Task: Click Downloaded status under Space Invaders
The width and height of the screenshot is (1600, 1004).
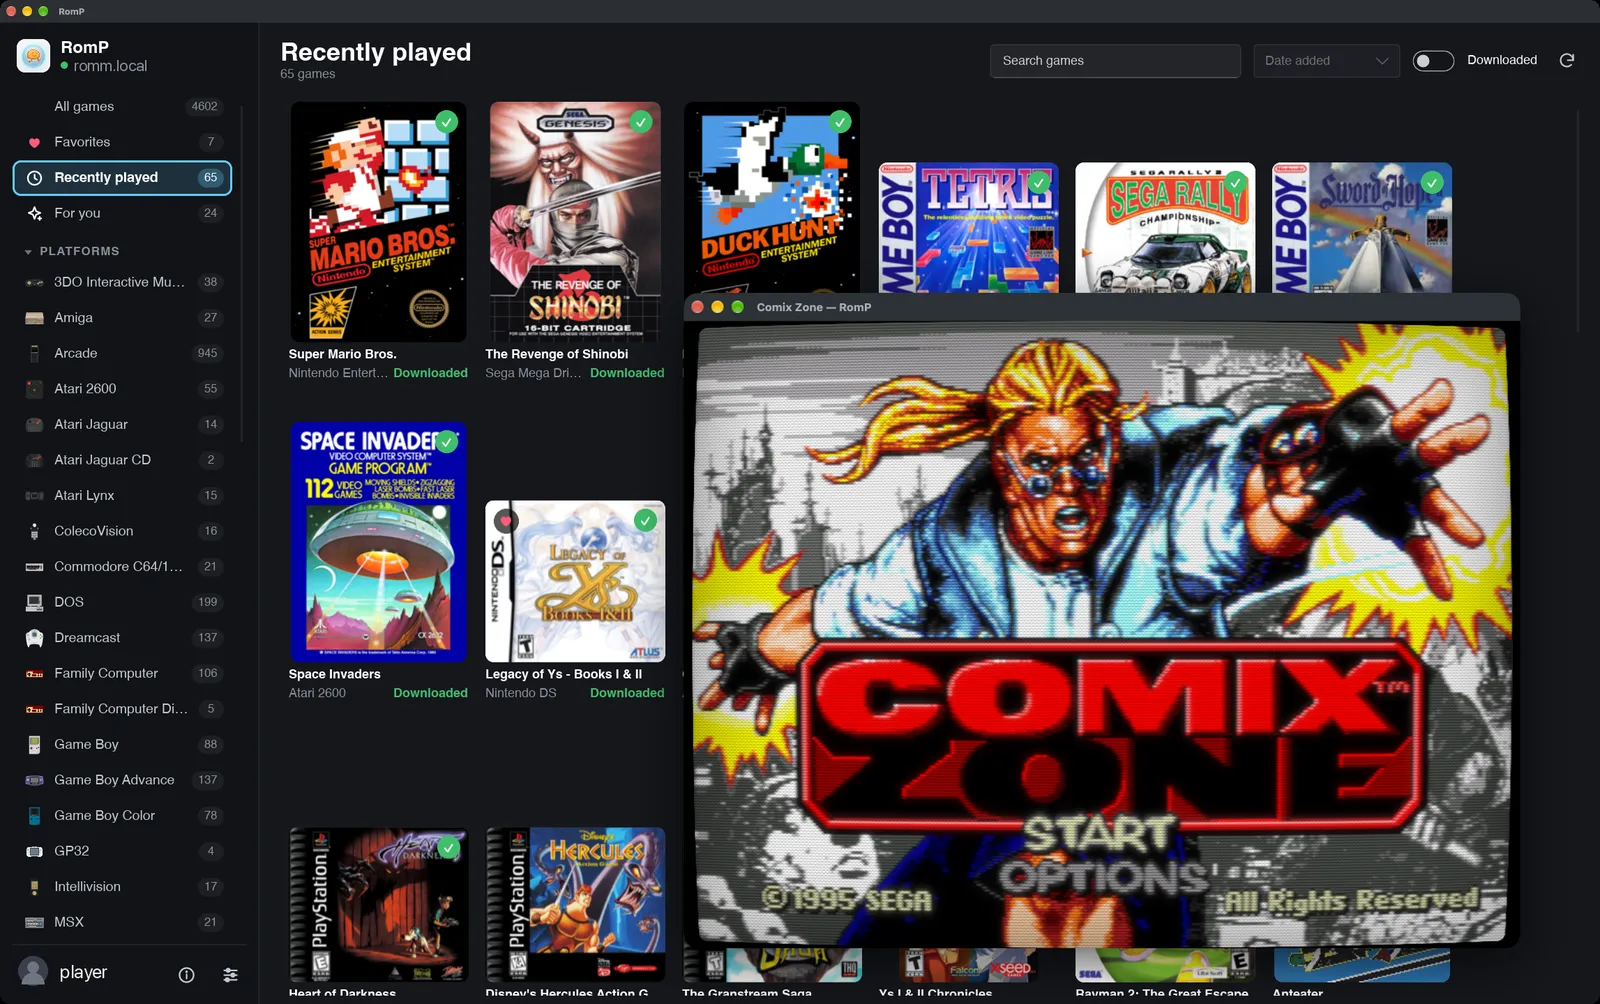Action: [x=430, y=693]
